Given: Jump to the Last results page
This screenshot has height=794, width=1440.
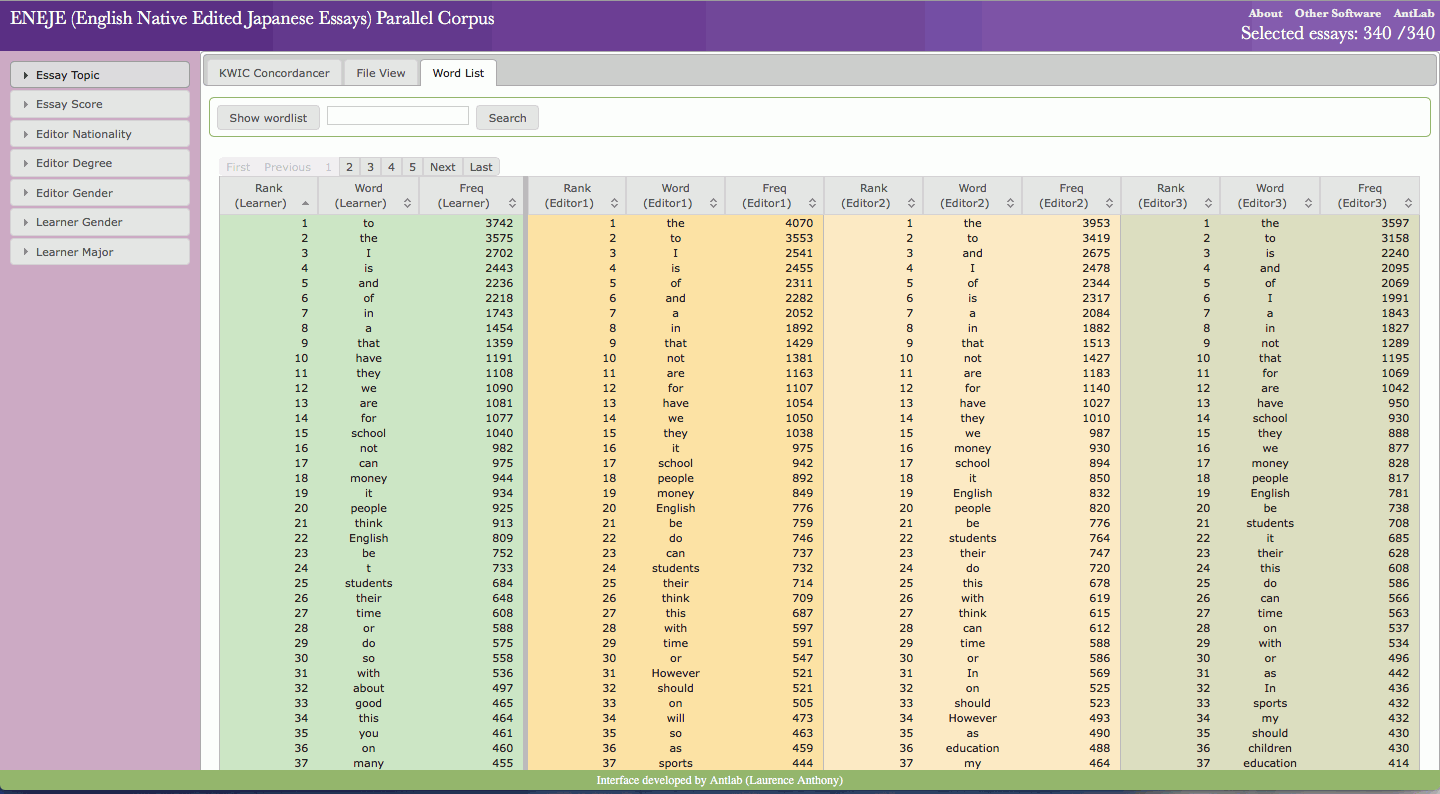Looking at the screenshot, I should [481, 167].
